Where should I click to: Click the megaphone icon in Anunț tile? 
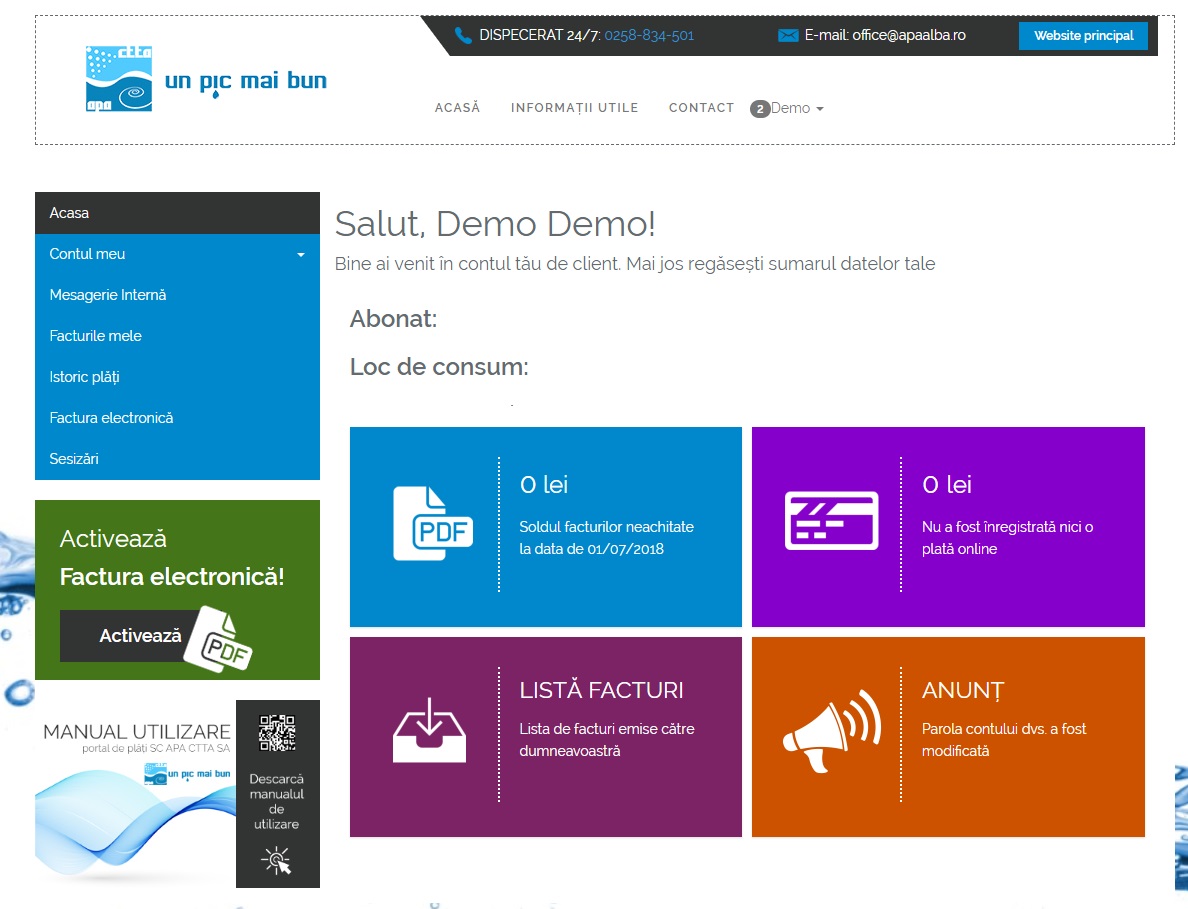(830, 731)
